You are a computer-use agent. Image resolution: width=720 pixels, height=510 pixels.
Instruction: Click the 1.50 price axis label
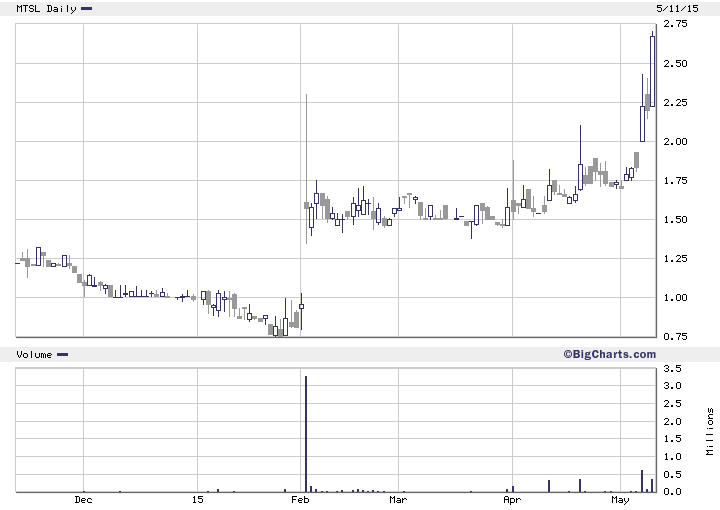point(675,219)
